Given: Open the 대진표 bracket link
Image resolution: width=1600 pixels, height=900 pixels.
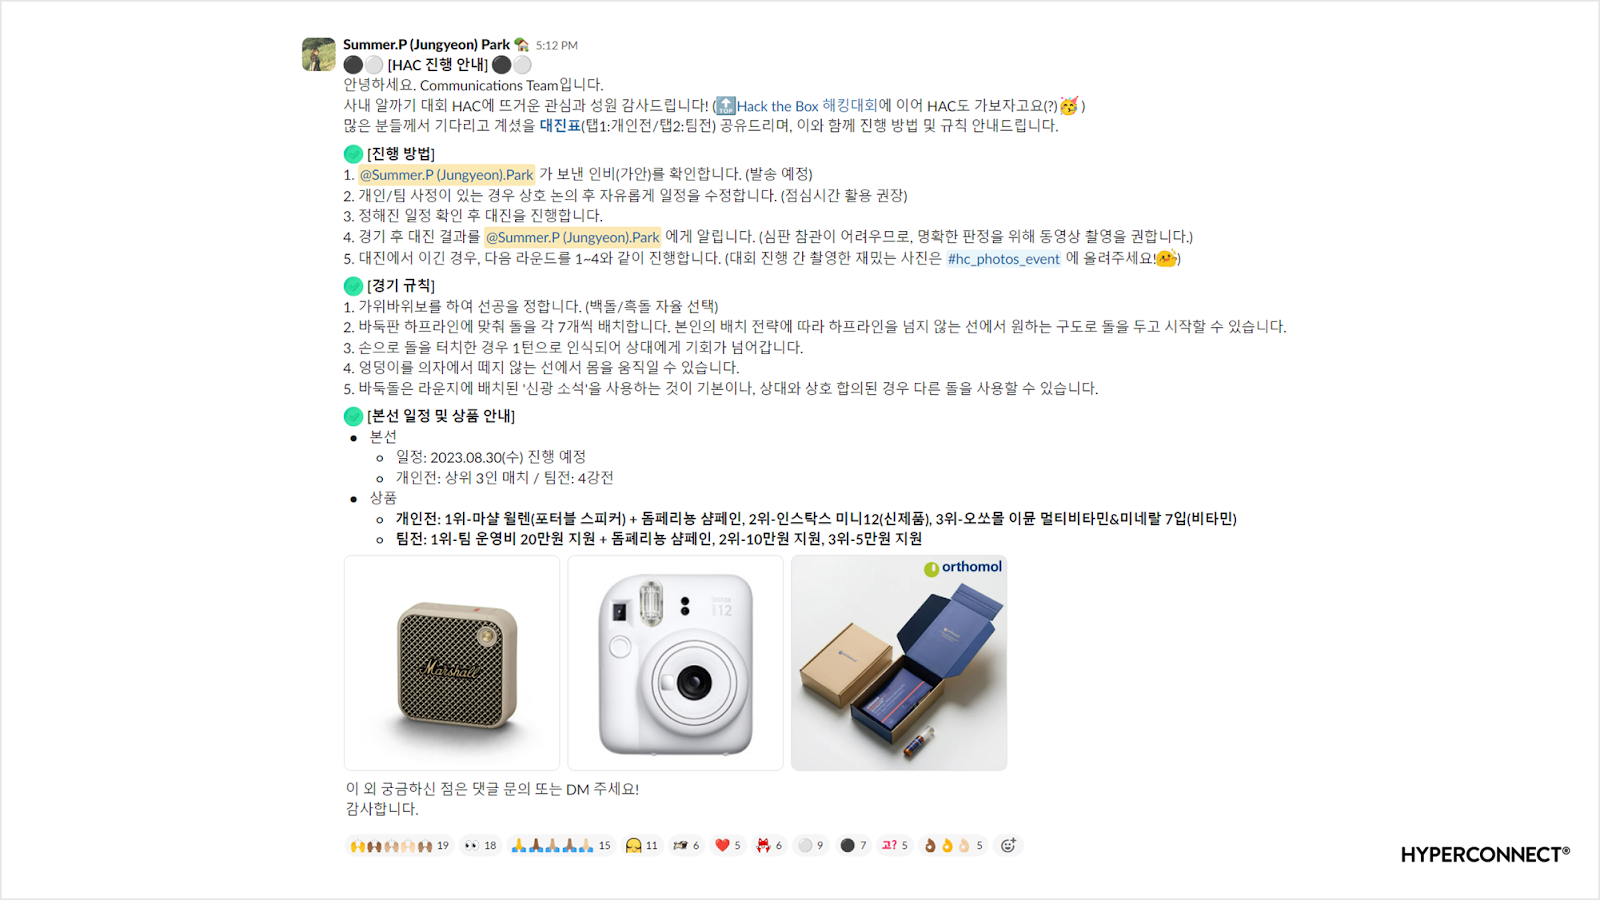Looking at the screenshot, I should [x=560, y=126].
